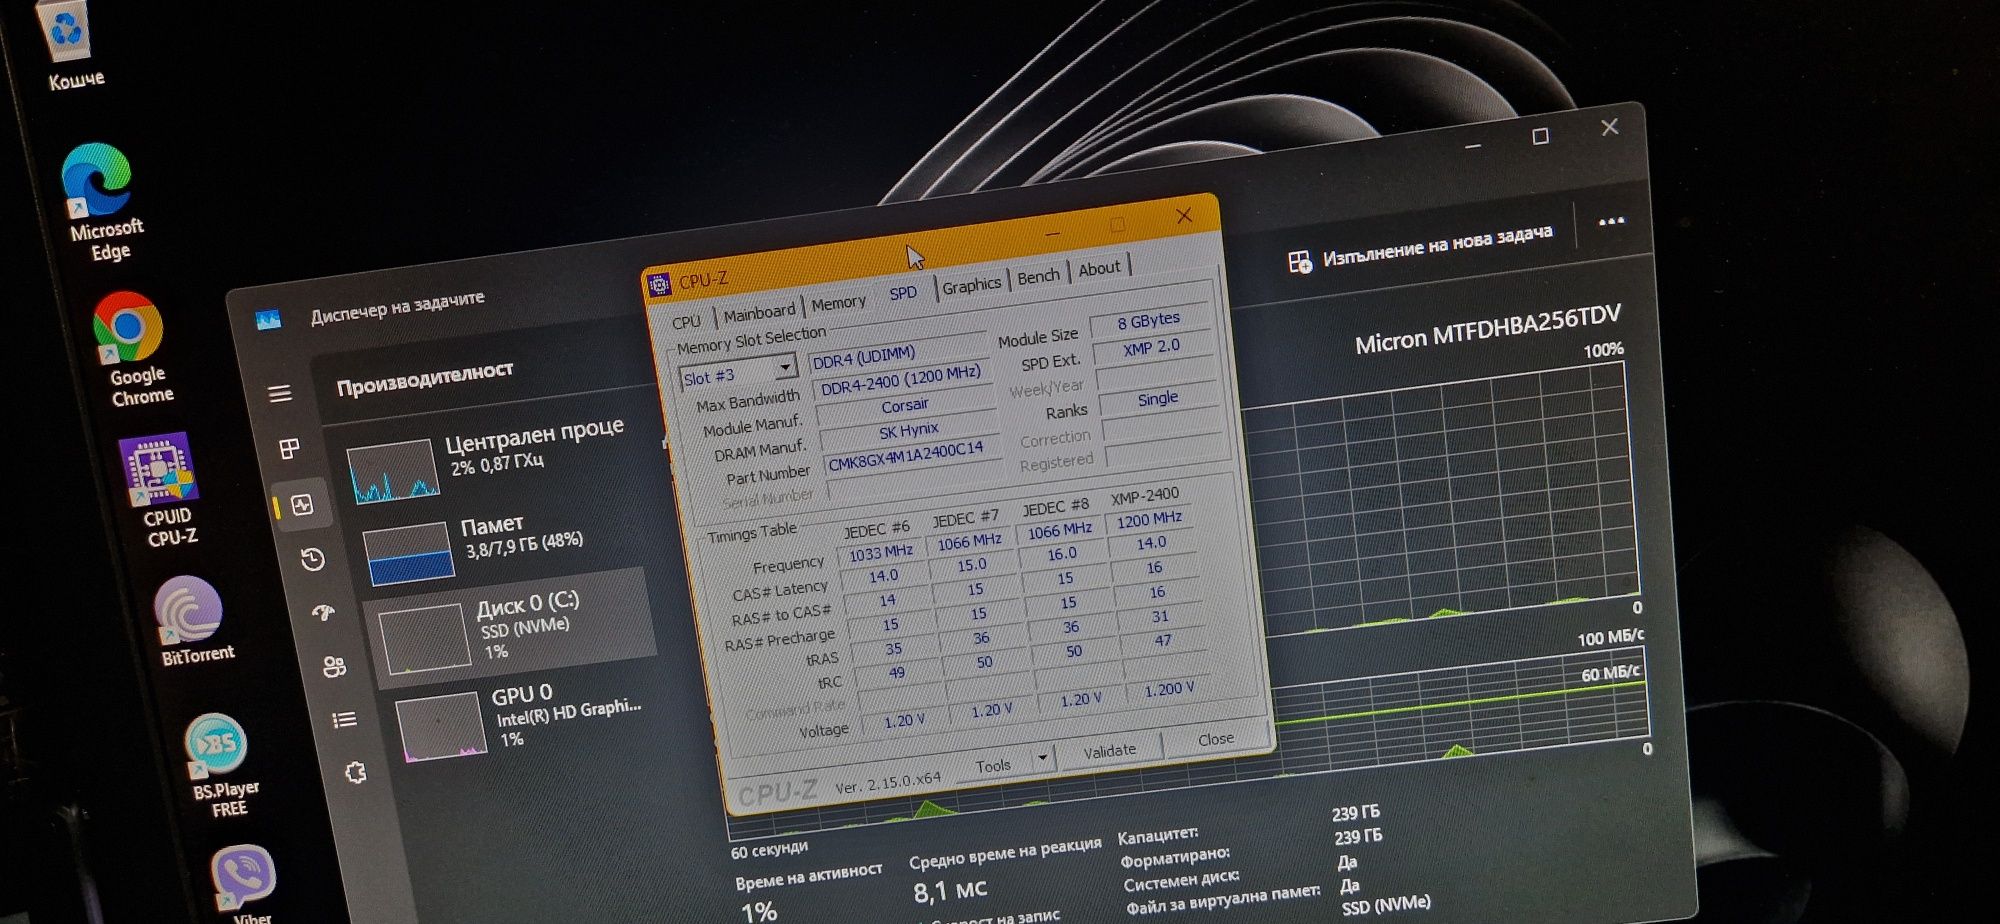
Task: Open Users icon in Task Manager sidebar
Action: pos(334,666)
